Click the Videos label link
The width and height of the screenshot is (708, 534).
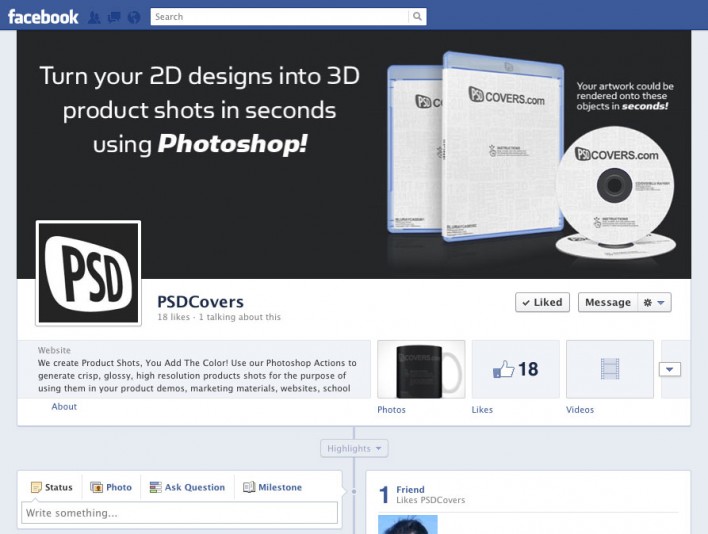point(580,409)
